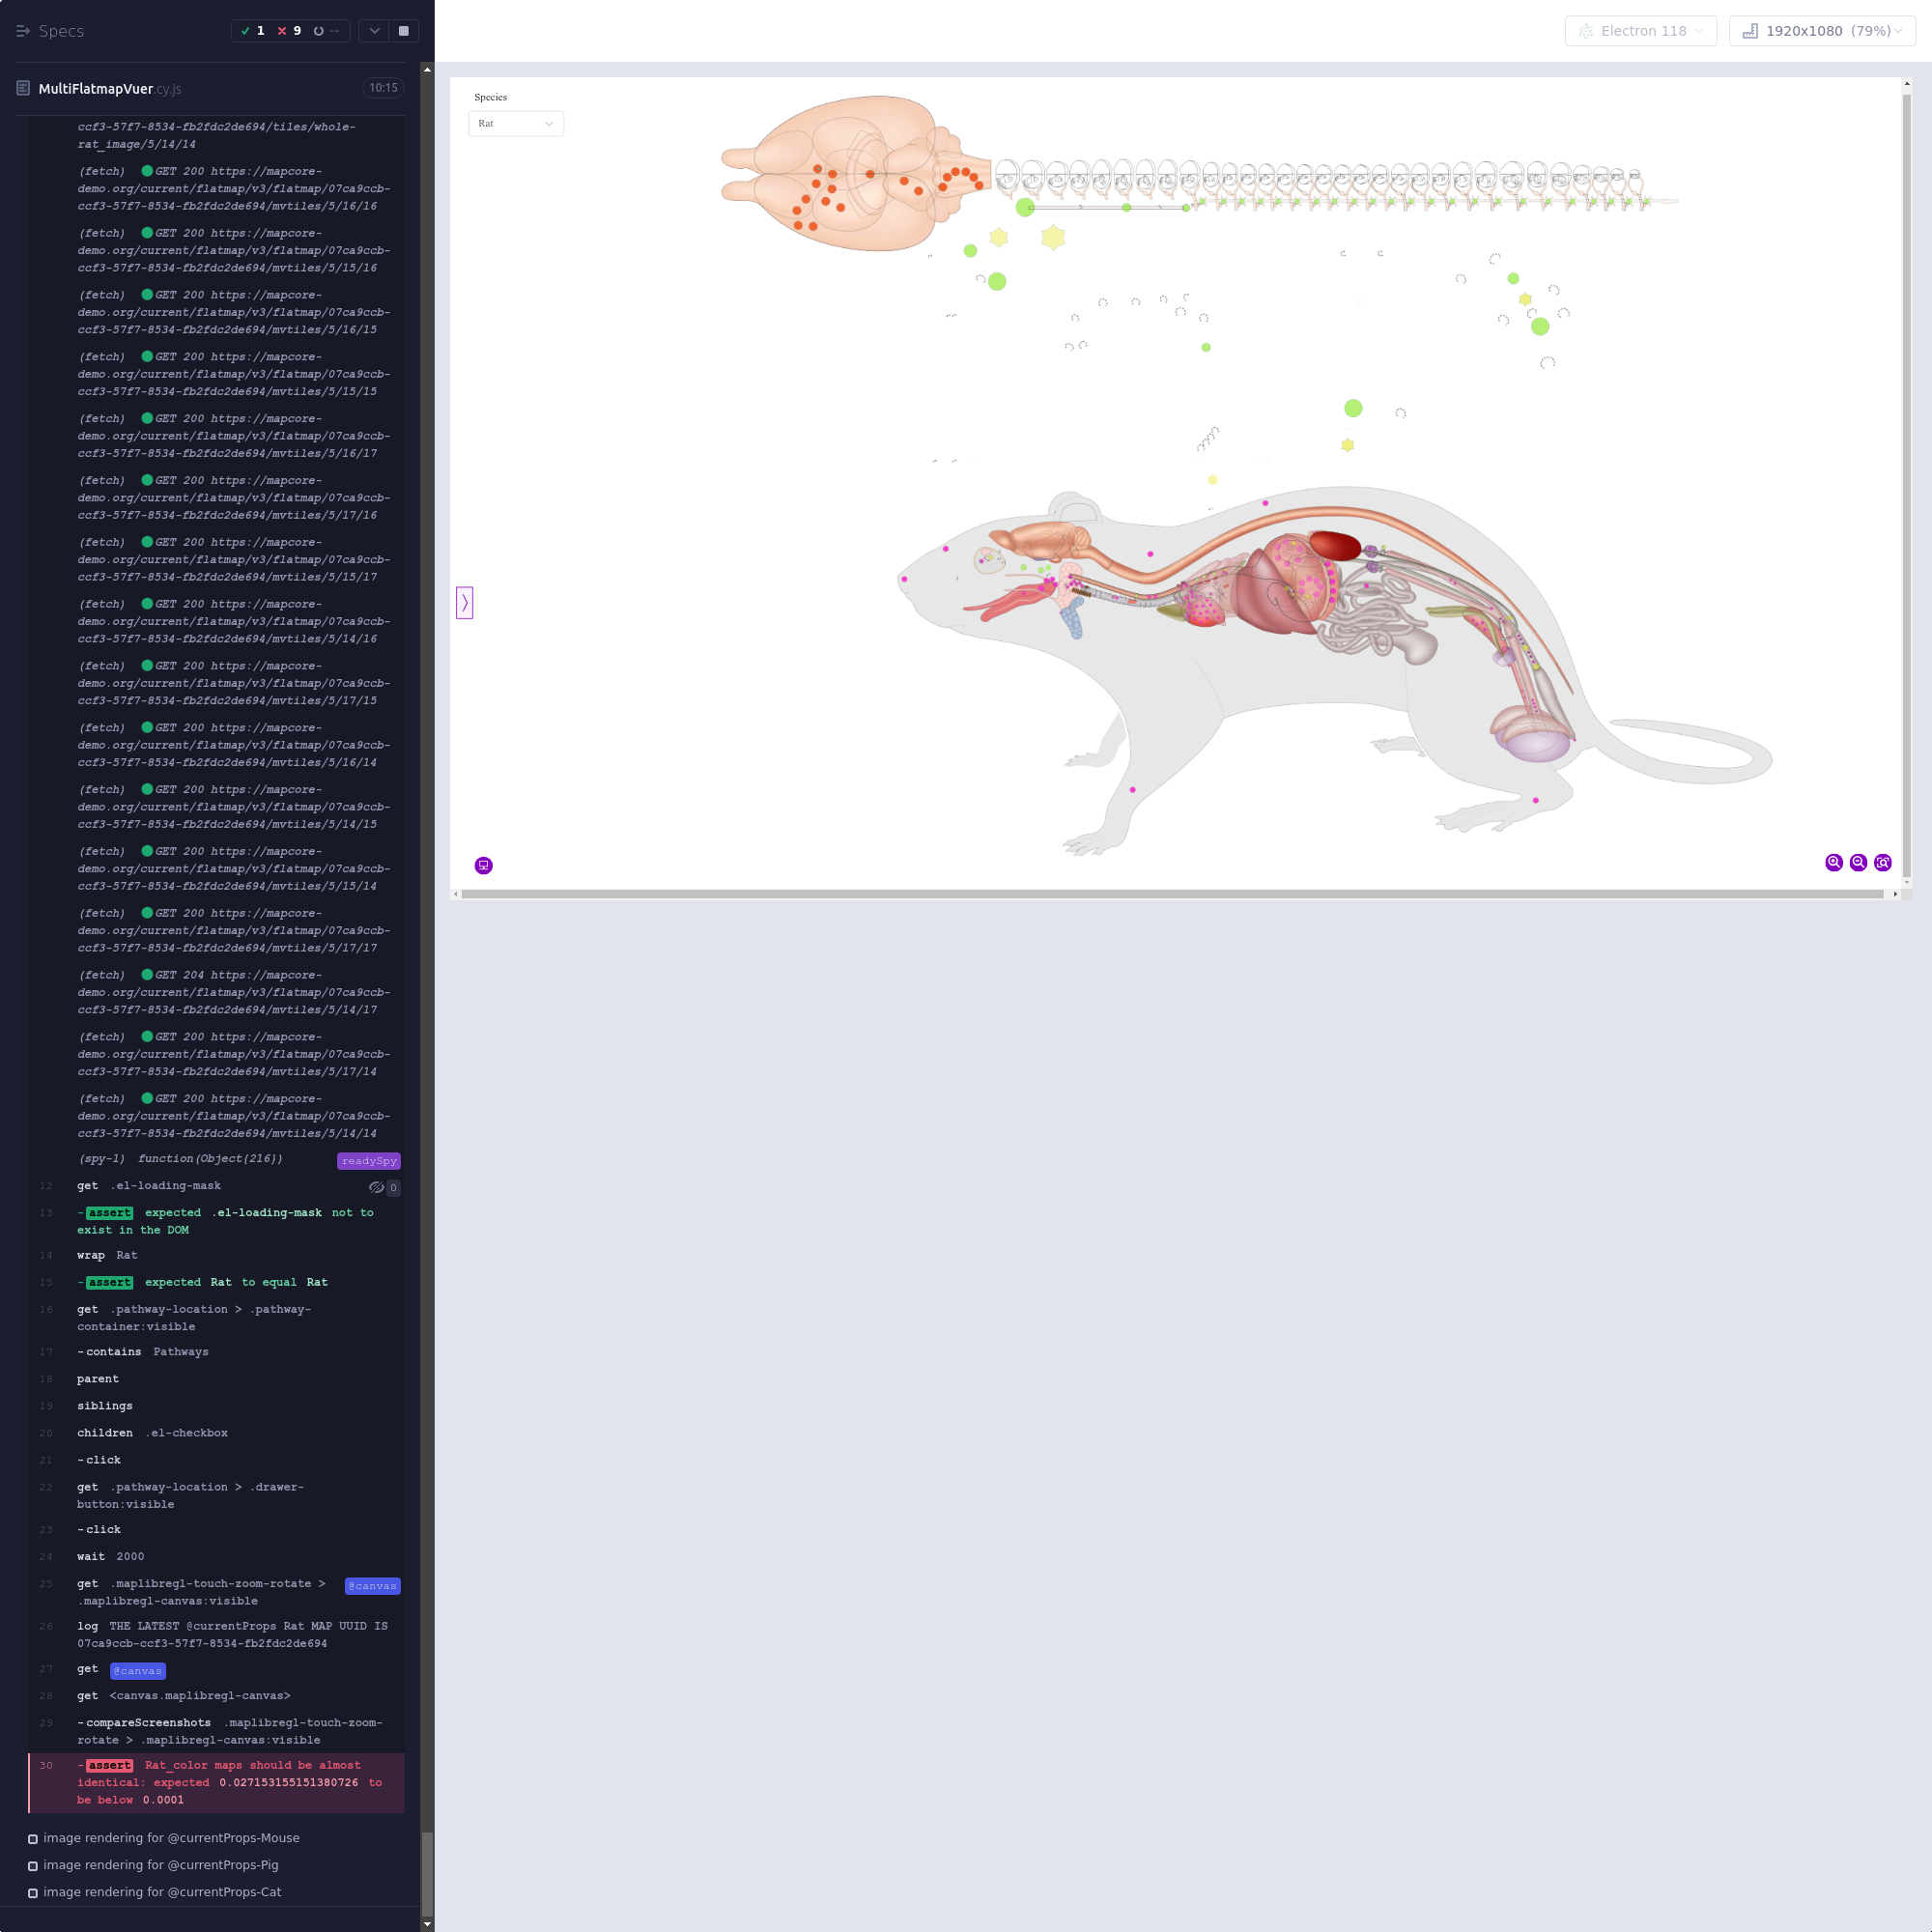Click the map zoom in button
This screenshot has height=1932, width=1932.
(x=1833, y=862)
